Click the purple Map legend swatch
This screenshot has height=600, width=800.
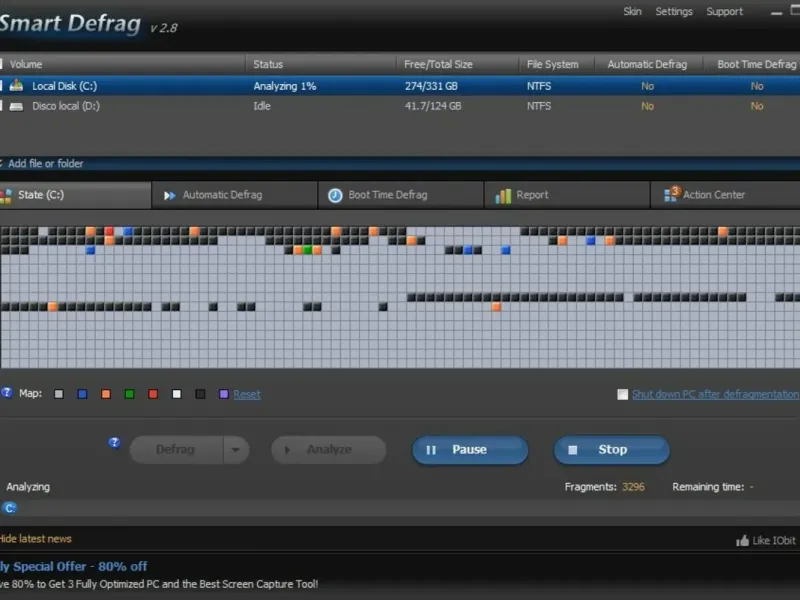(x=223, y=394)
